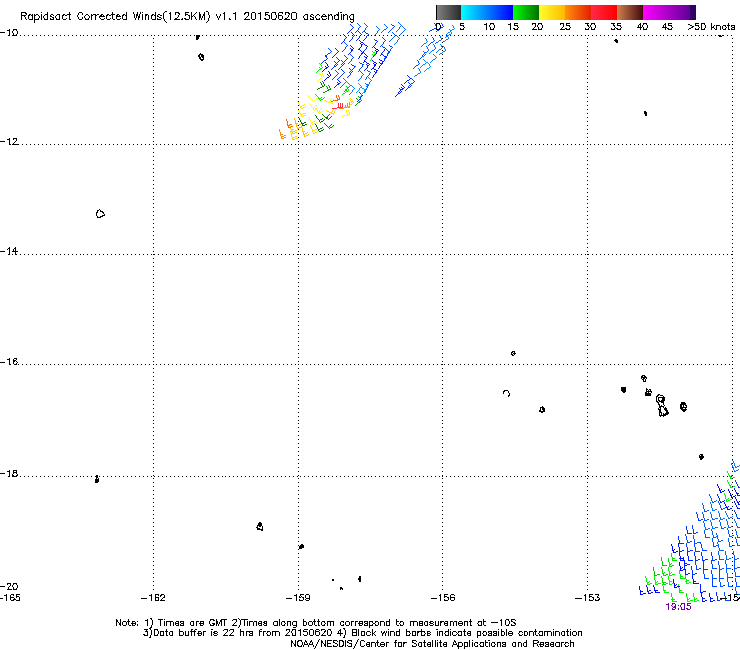Click the green 15-20 knots legend band

coord(526,12)
